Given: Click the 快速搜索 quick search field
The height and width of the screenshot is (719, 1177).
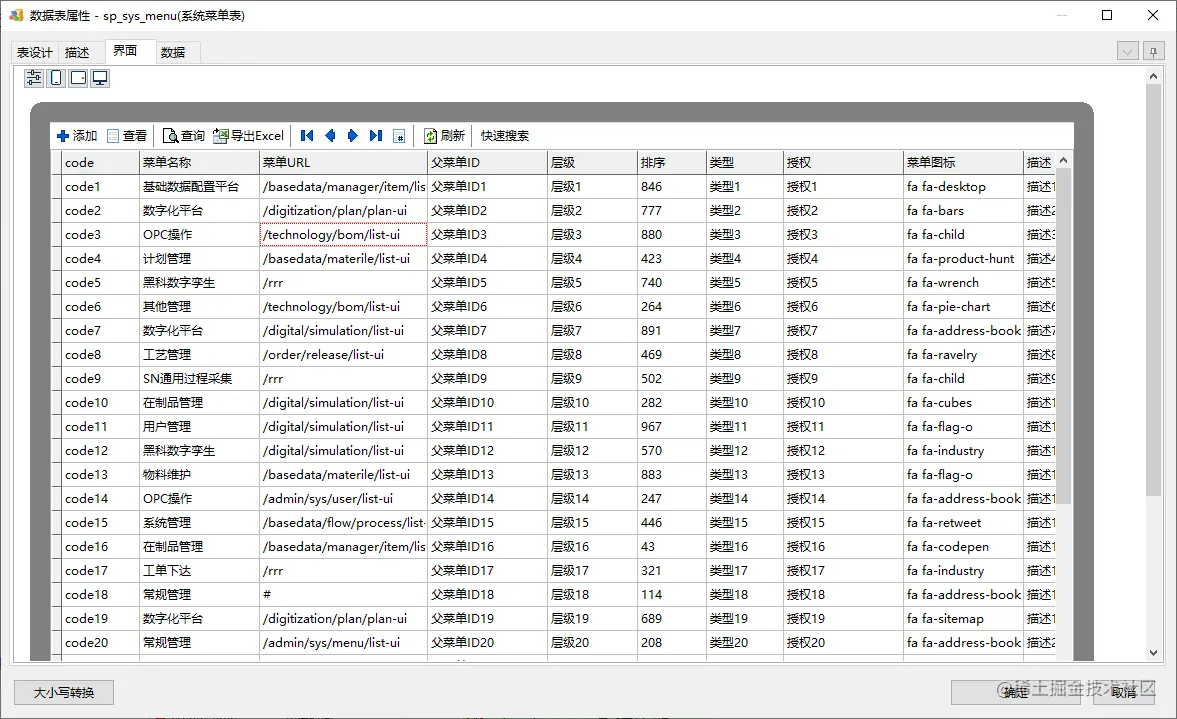Looking at the screenshot, I should pyautogui.click(x=504, y=136).
